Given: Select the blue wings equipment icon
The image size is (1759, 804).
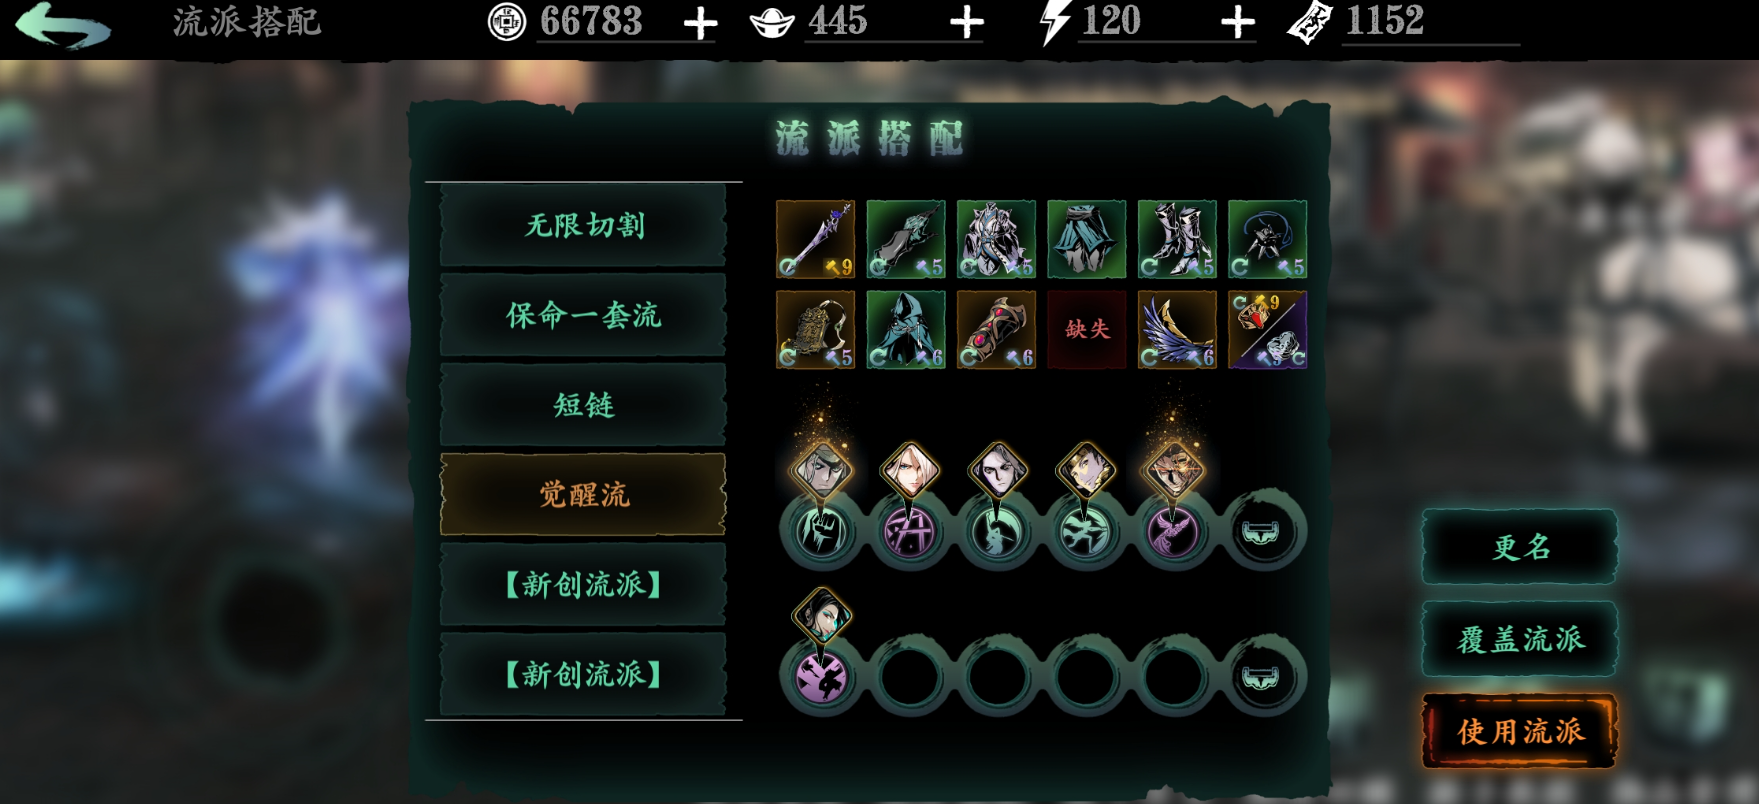Looking at the screenshot, I should 1177,329.
